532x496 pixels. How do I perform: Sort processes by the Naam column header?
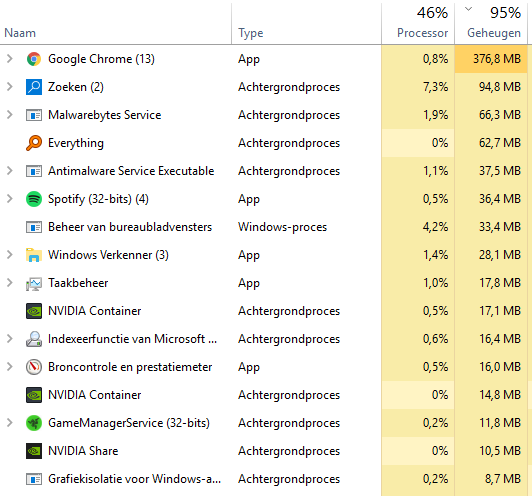(116, 24)
